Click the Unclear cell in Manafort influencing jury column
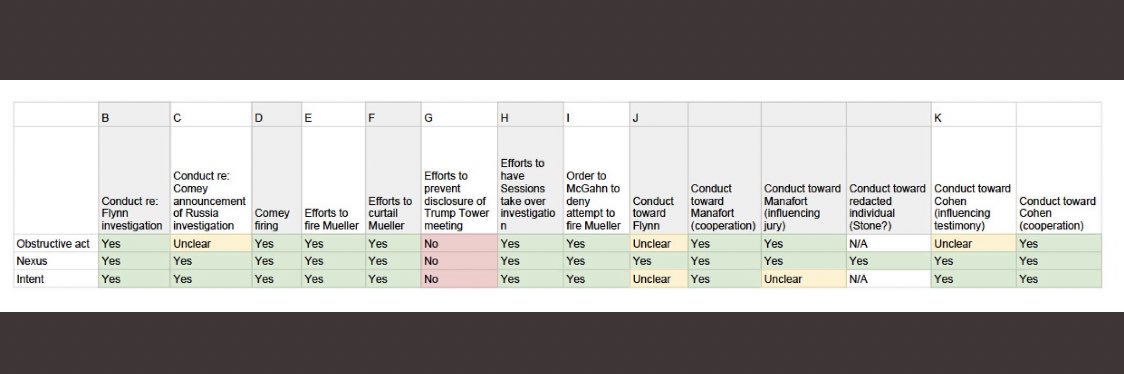 [x=804, y=279]
